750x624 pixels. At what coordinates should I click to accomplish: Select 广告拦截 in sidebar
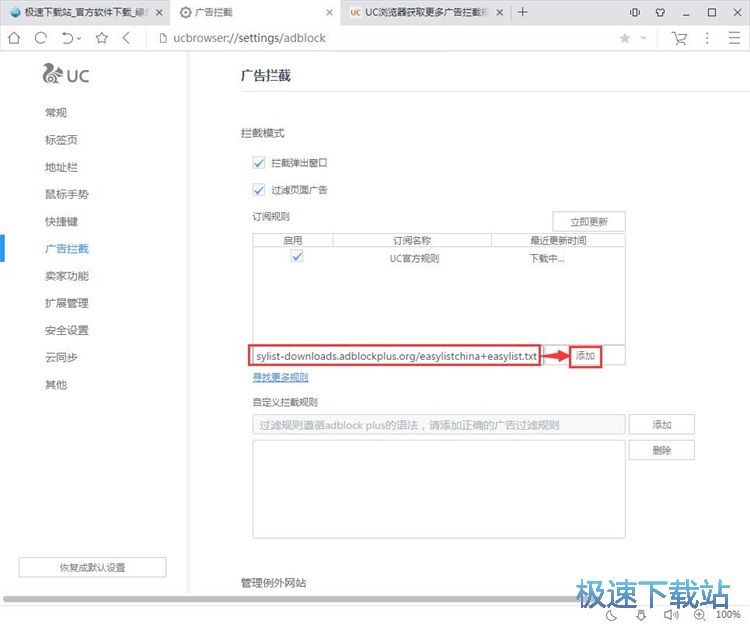[66, 249]
